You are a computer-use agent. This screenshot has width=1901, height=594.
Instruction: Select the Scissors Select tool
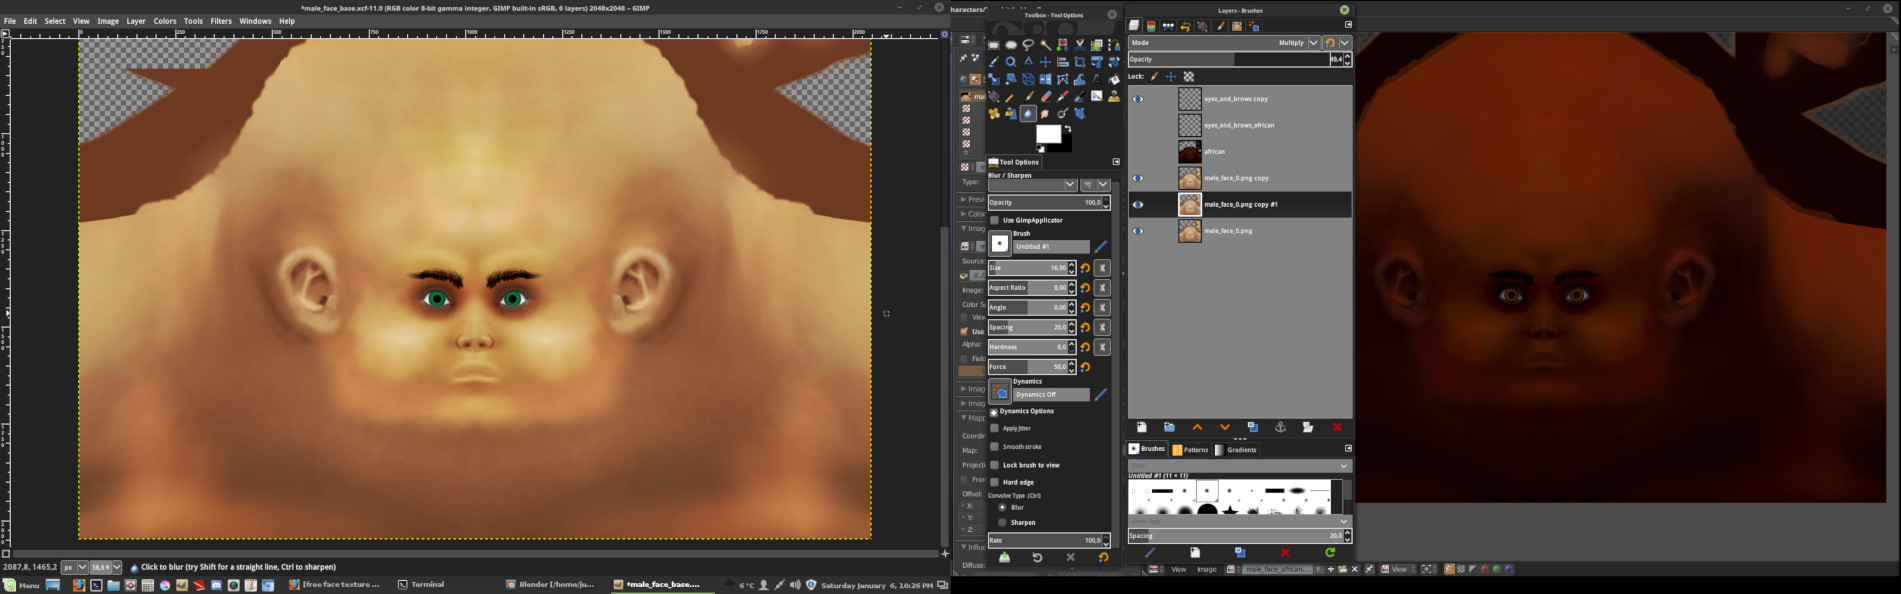[x=1080, y=44]
